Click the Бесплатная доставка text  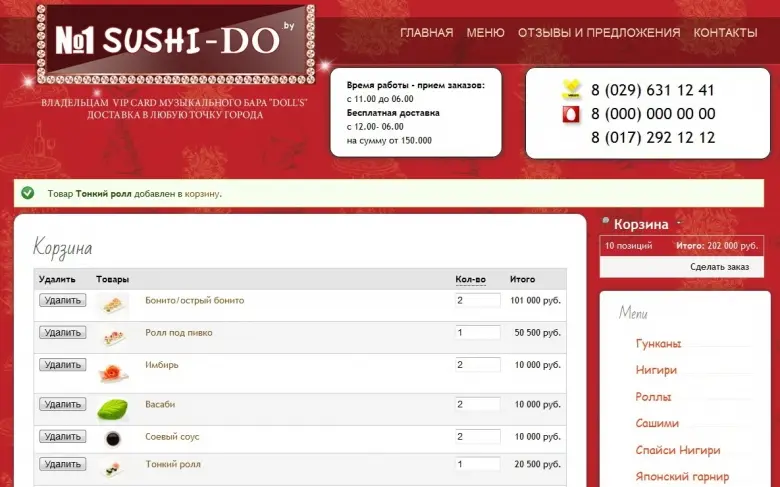coord(393,113)
